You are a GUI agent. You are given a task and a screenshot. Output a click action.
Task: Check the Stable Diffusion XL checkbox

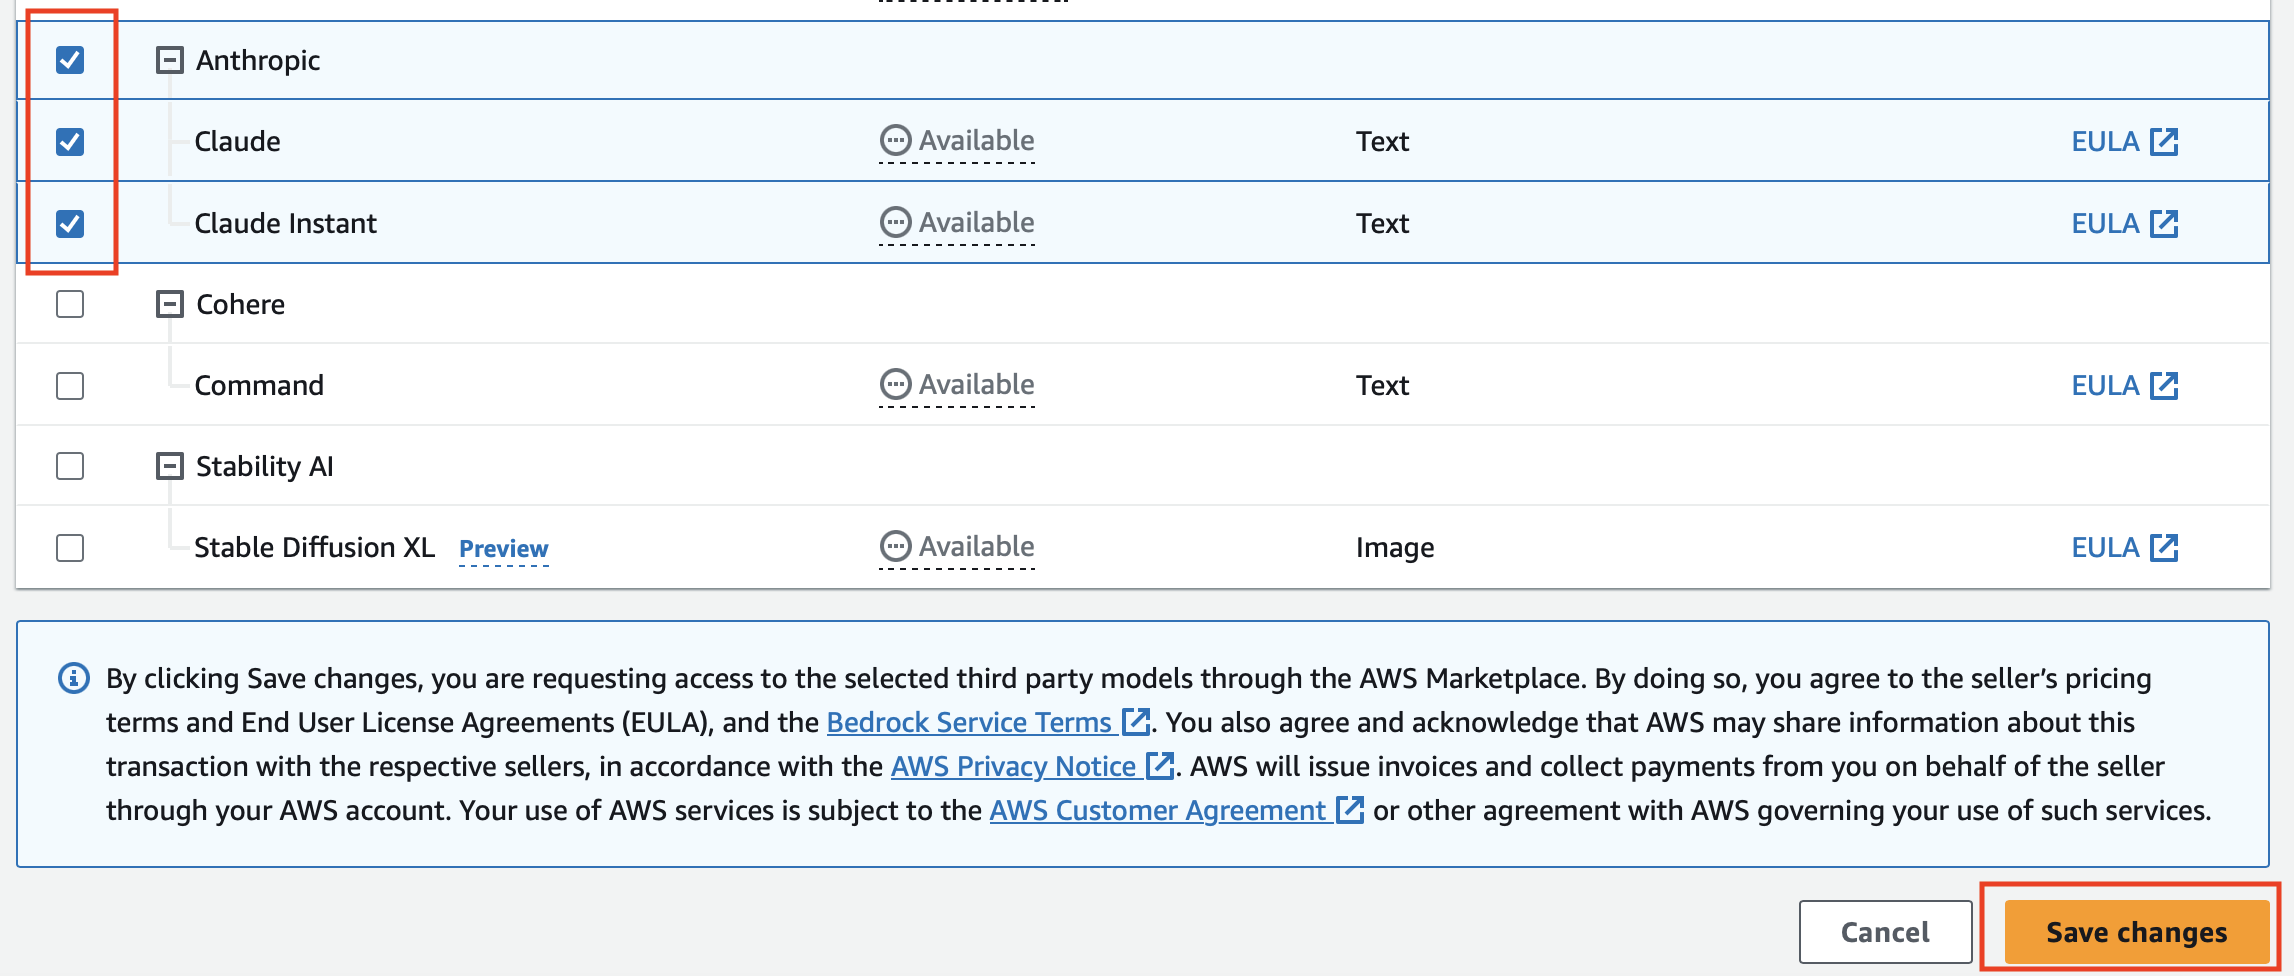pos(70,548)
